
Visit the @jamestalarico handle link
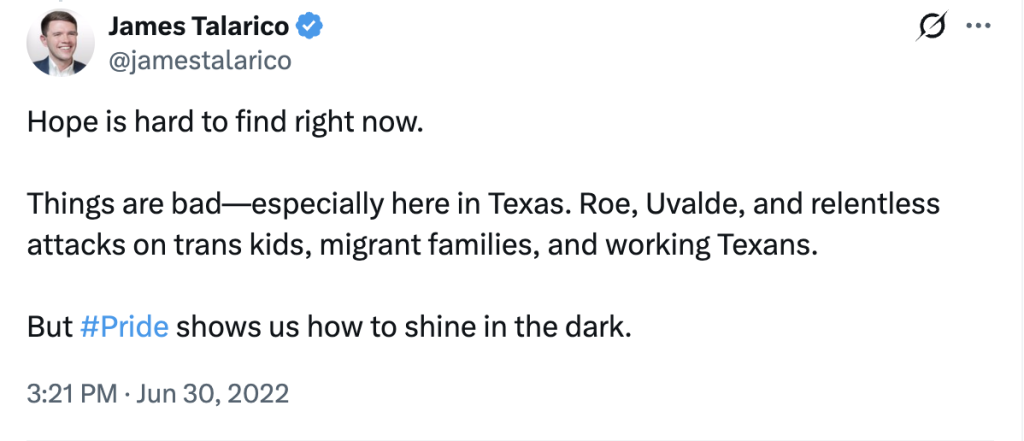point(199,61)
